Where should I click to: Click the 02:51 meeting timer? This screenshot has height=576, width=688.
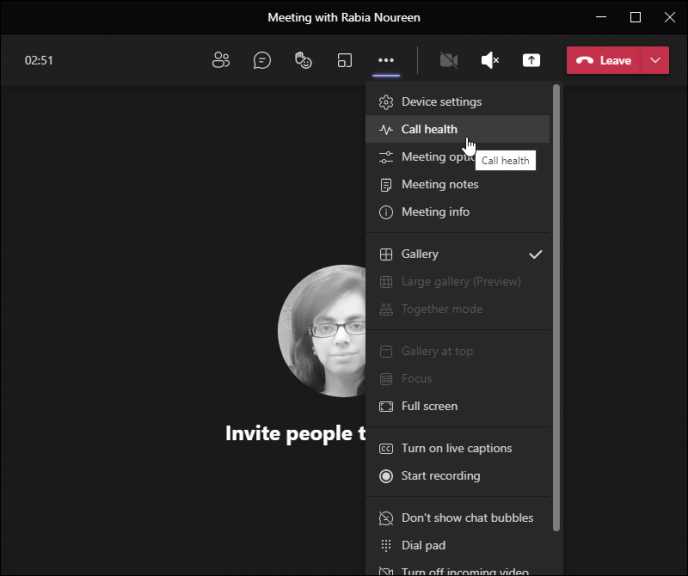[x=39, y=60]
